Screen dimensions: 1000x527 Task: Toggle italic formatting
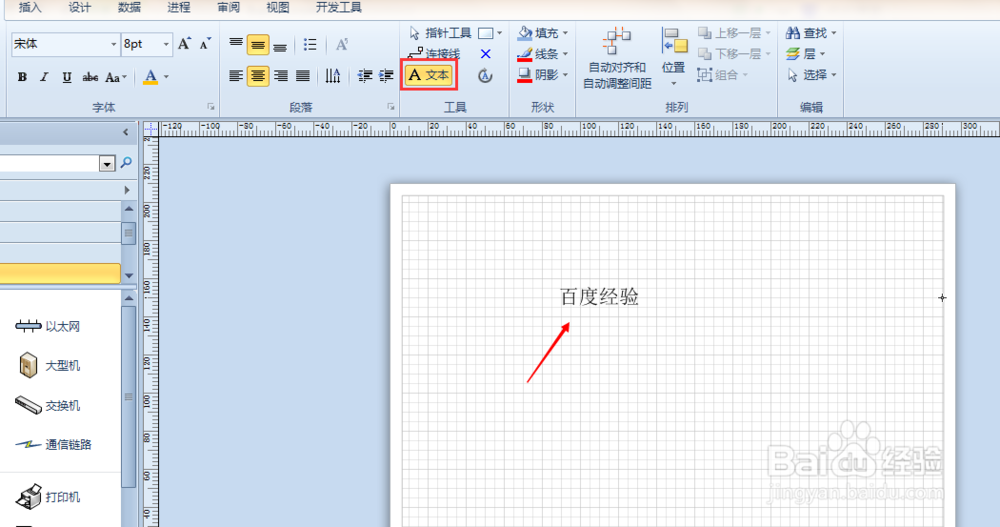(44, 77)
